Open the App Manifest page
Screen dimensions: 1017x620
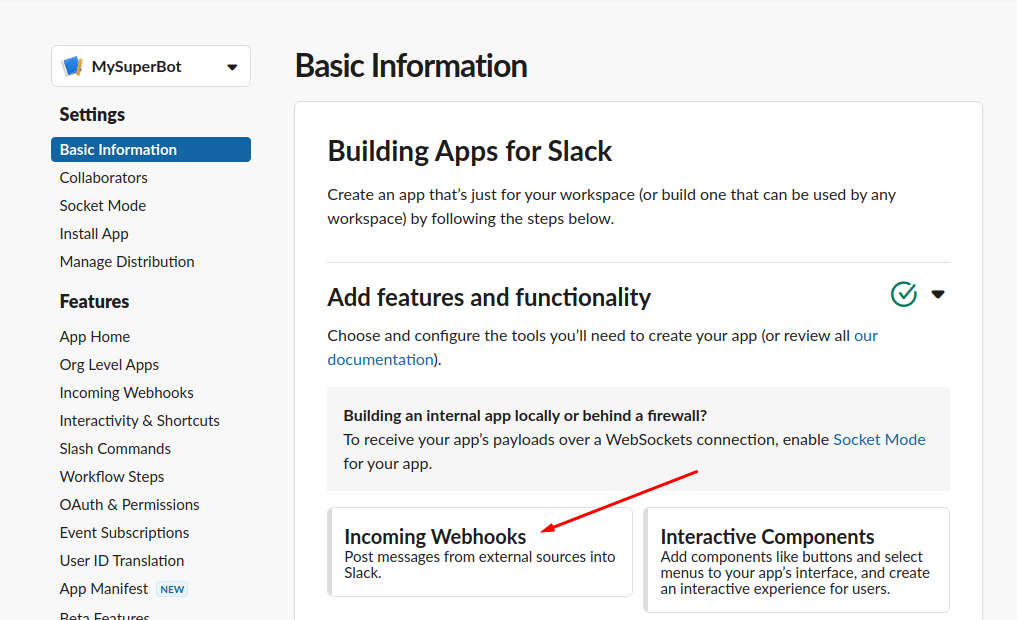pos(104,588)
